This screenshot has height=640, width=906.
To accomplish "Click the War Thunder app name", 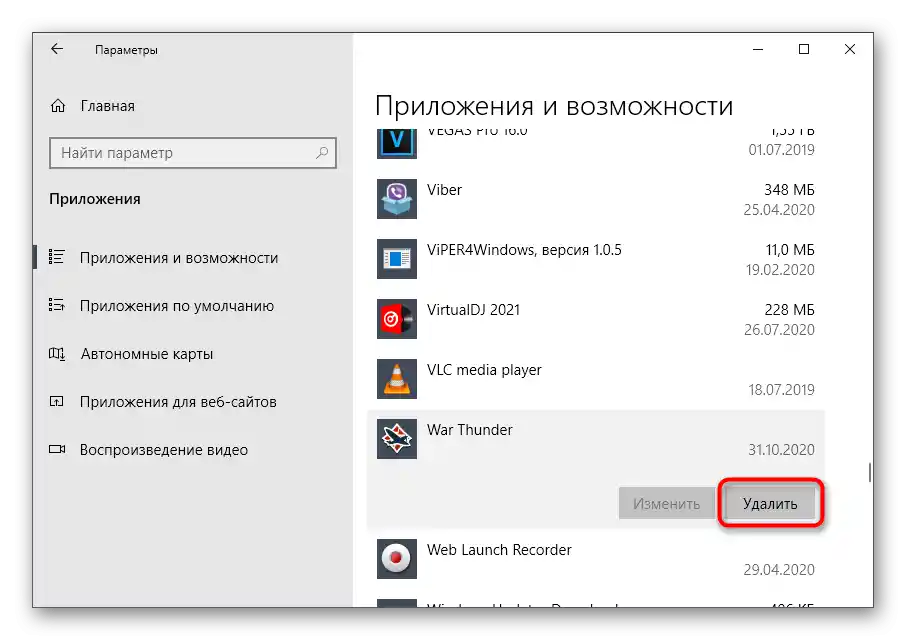I will [x=470, y=430].
